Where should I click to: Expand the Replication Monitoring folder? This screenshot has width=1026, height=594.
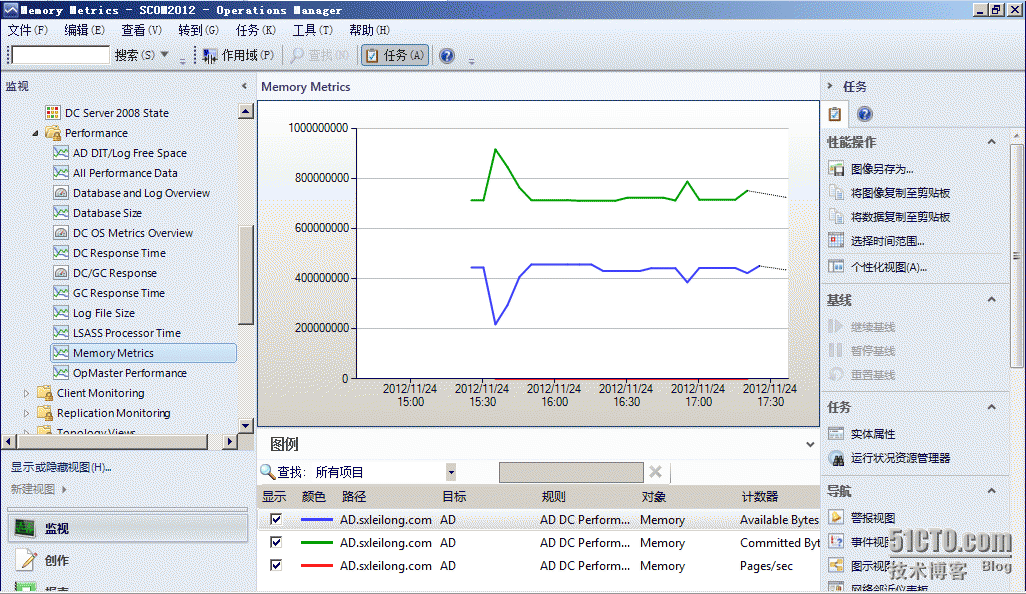coord(26,413)
